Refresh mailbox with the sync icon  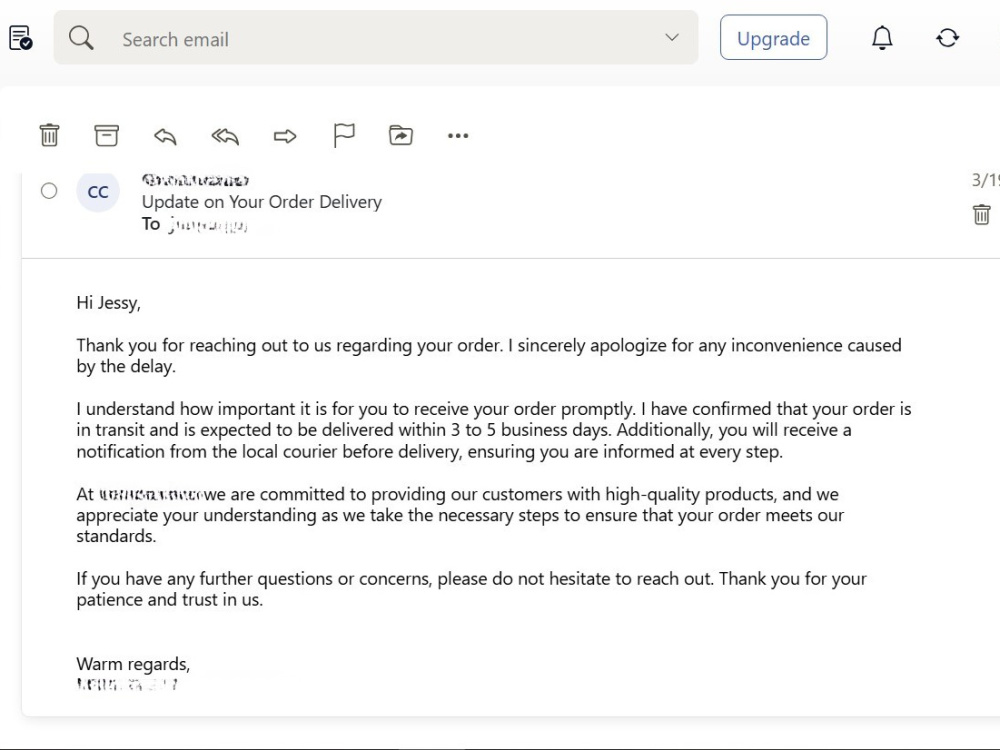pyautogui.click(x=948, y=38)
